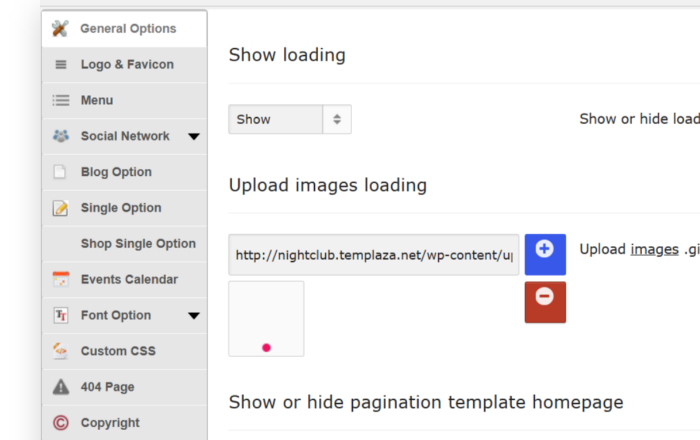Screen dimensions: 700x440
Task: Click the Custom CSS code icon
Action: click(60, 351)
